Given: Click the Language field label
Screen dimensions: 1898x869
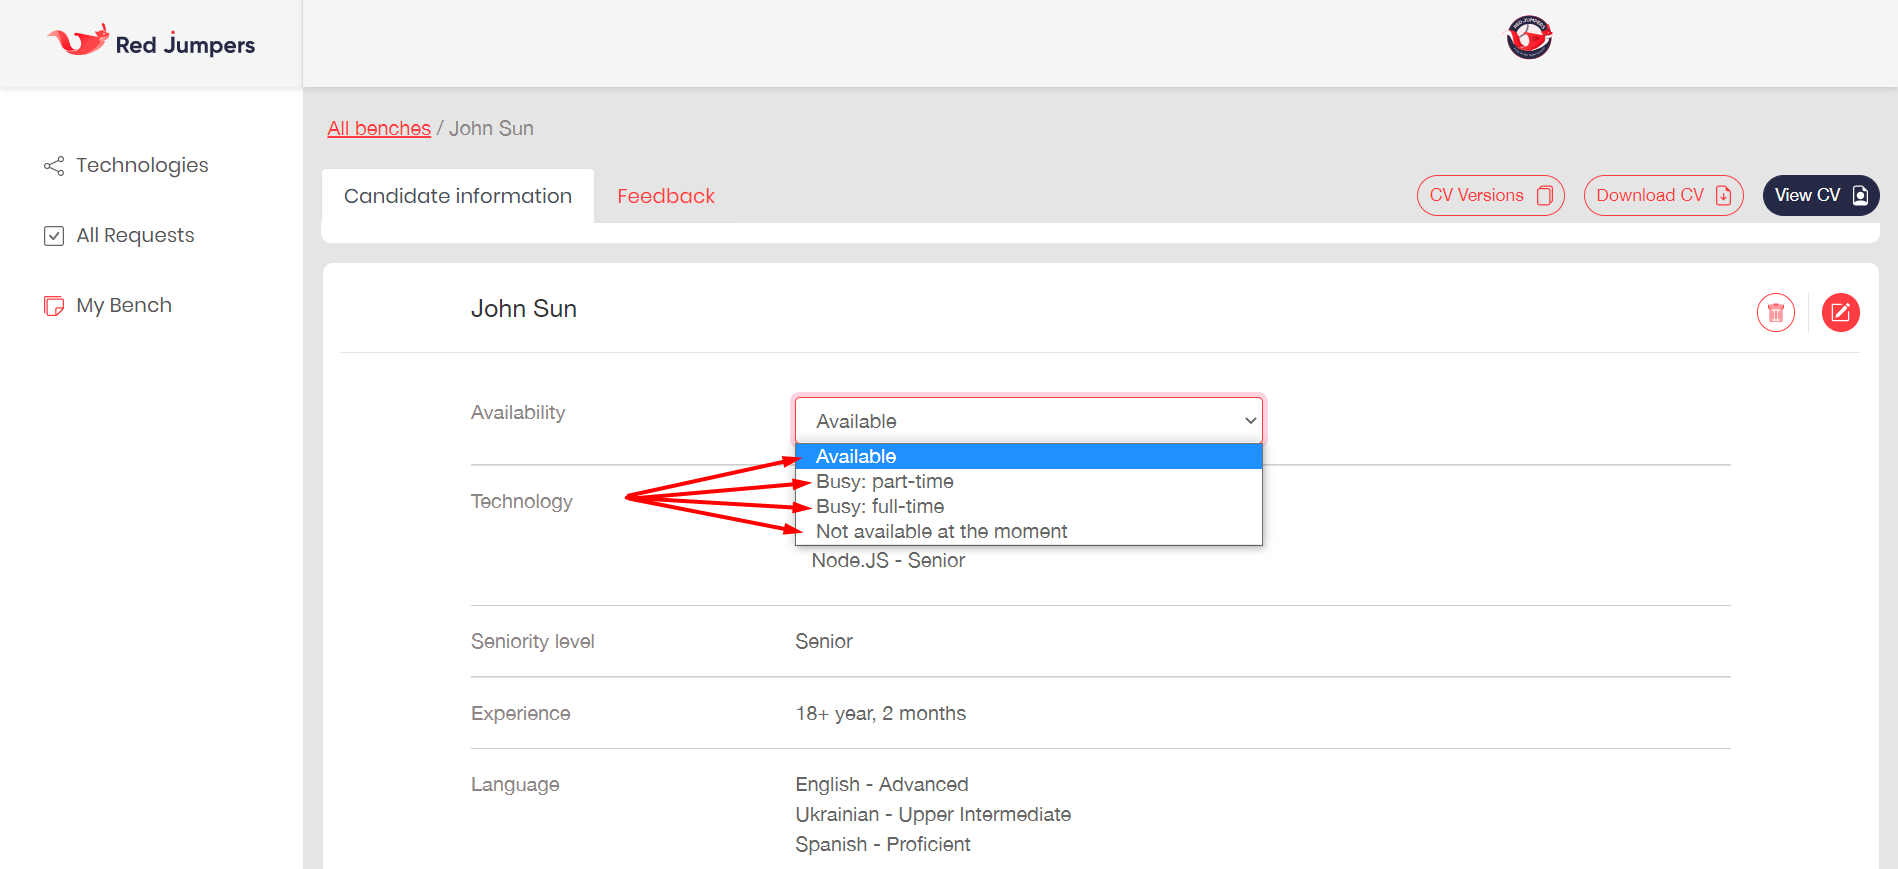Looking at the screenshot, I should pos(515,784).
